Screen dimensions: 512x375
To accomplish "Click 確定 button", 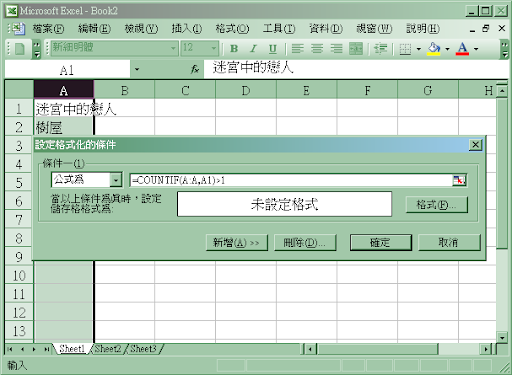I will (x=381, y=242).
